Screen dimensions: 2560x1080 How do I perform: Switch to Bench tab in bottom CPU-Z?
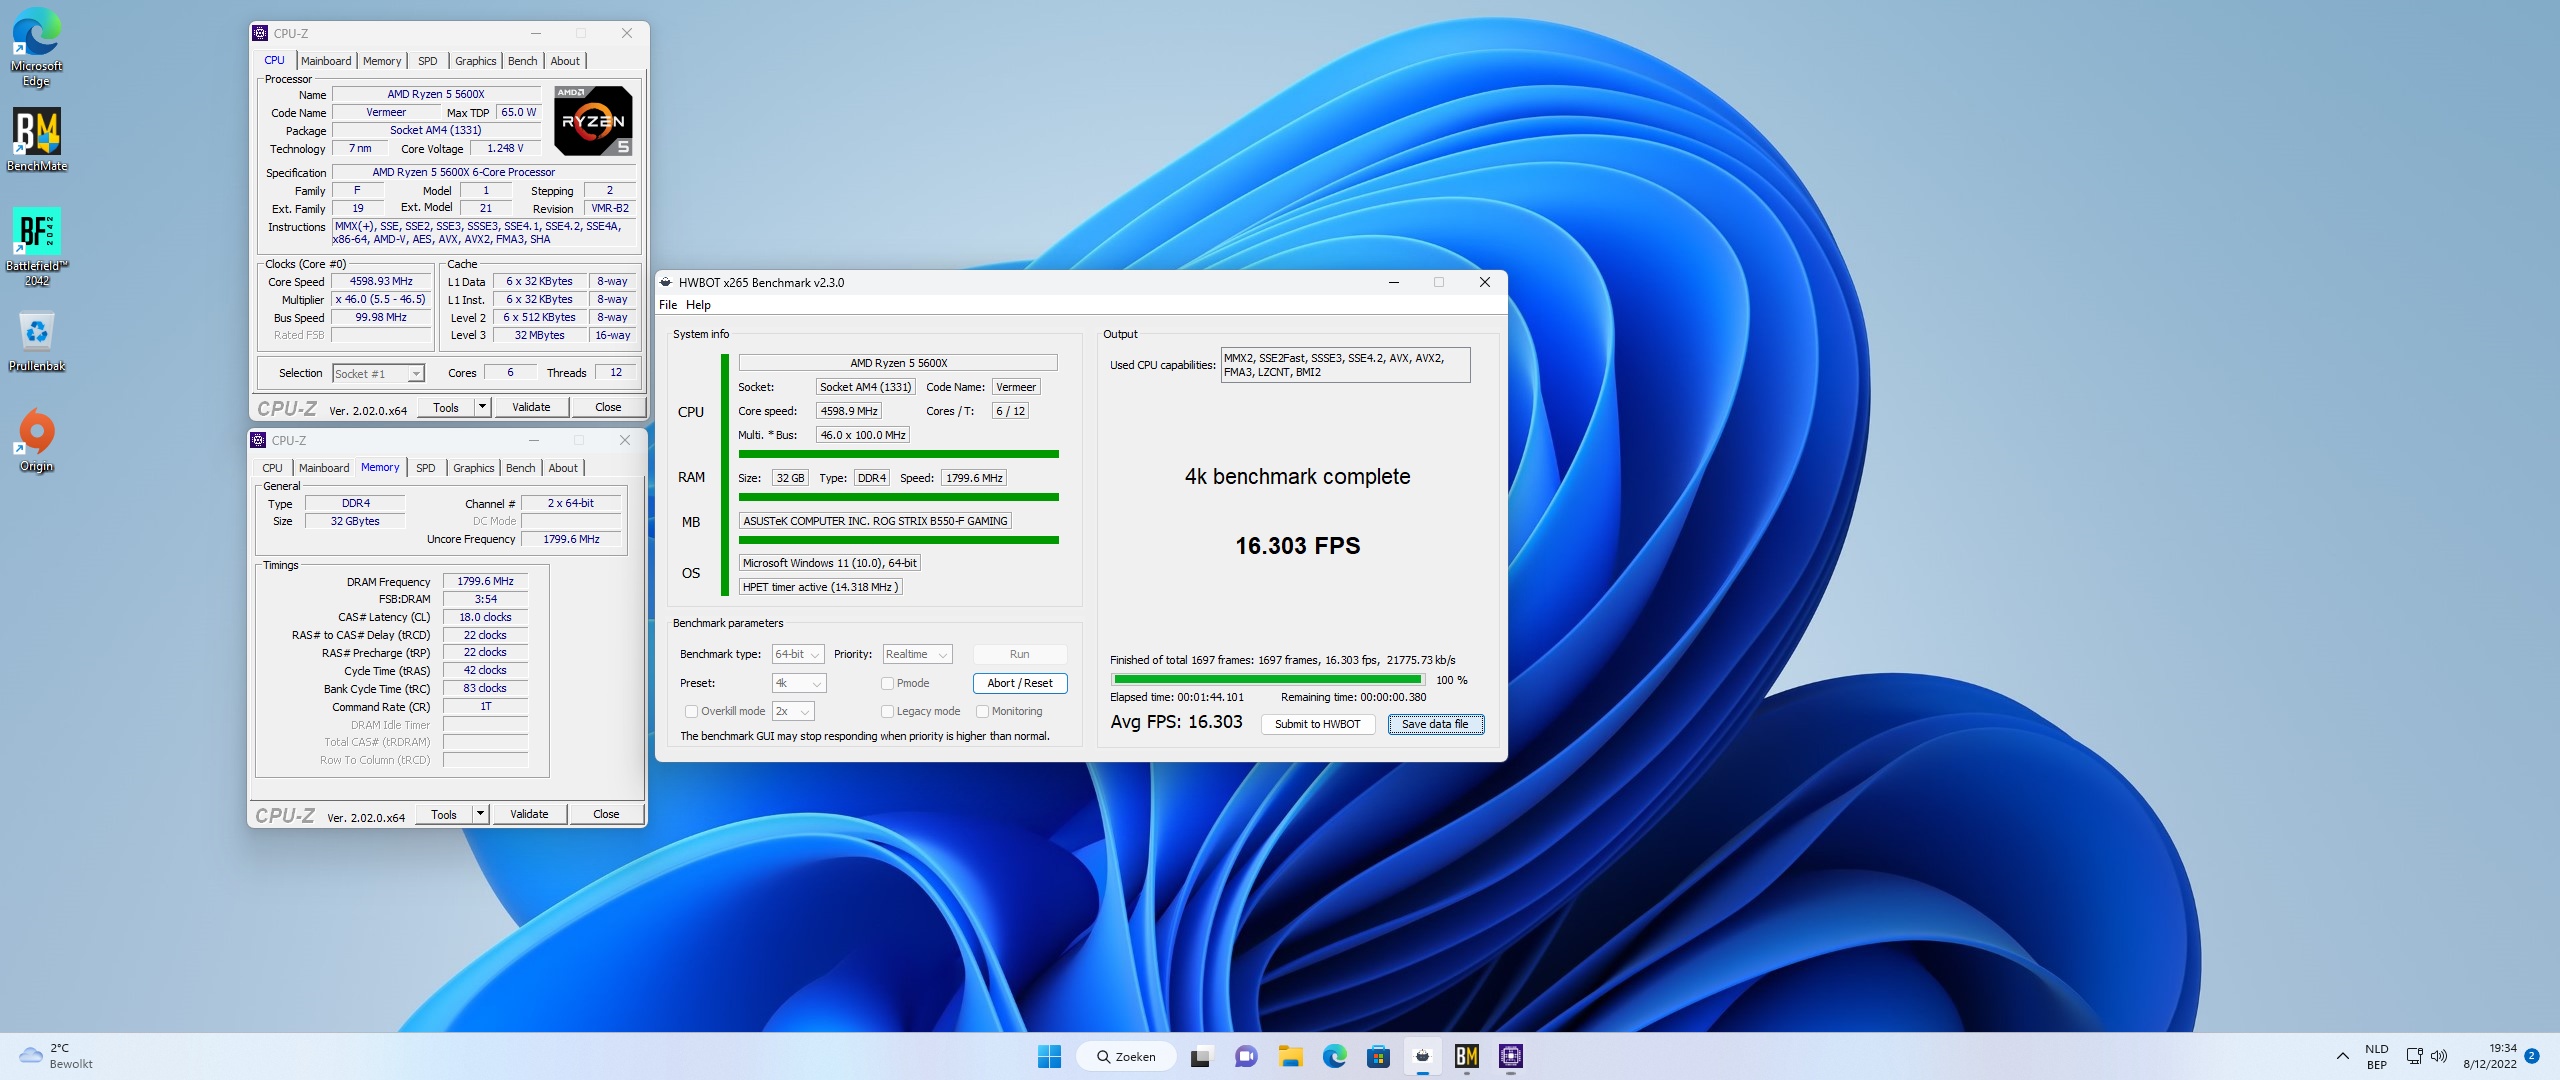click(520, 468)
